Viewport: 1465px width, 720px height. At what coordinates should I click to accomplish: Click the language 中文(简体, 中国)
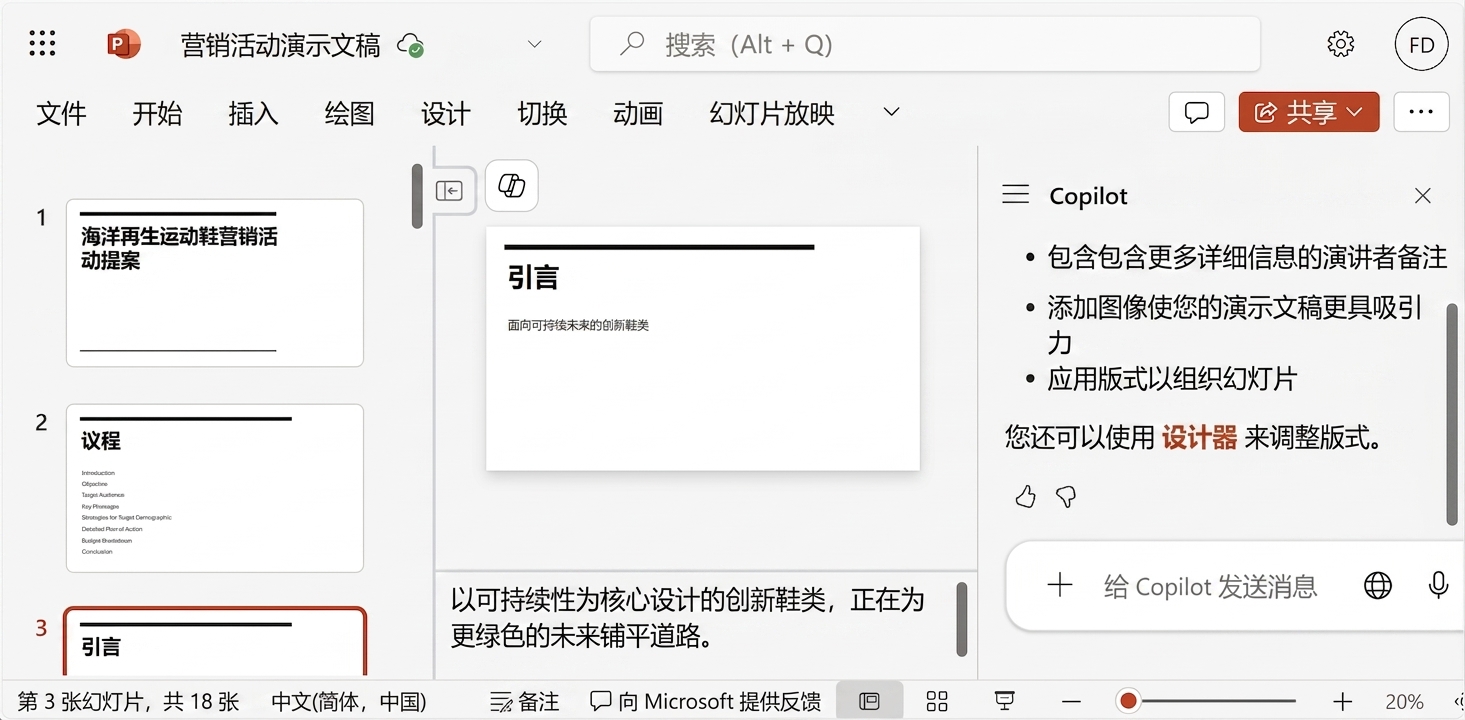(x=349, y=702)
